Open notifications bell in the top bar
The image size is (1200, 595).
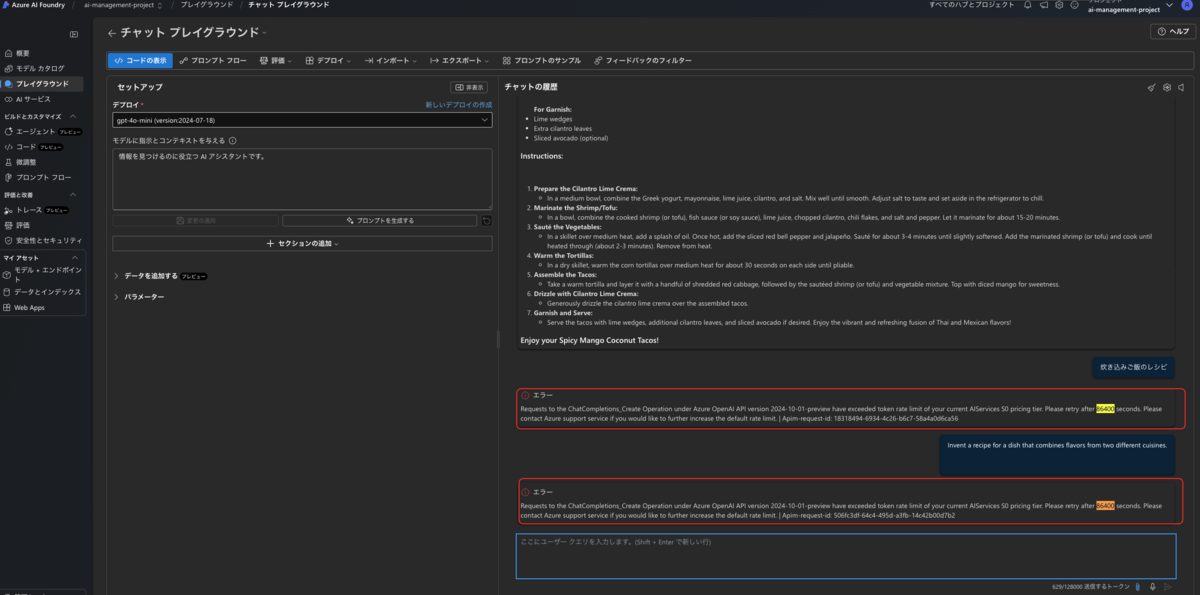(x=1029, y=5)
